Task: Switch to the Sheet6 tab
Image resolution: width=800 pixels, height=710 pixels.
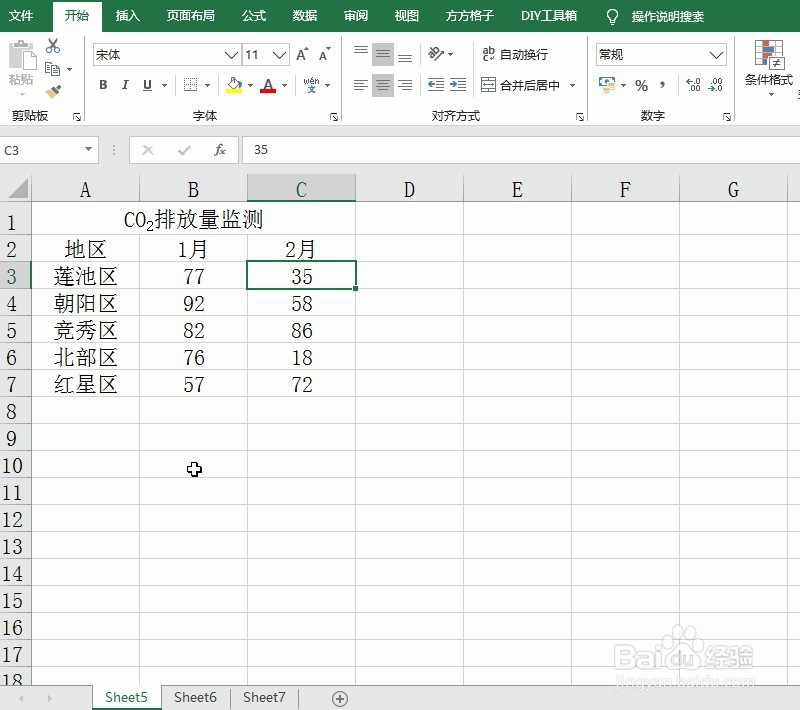Action: 195,697
